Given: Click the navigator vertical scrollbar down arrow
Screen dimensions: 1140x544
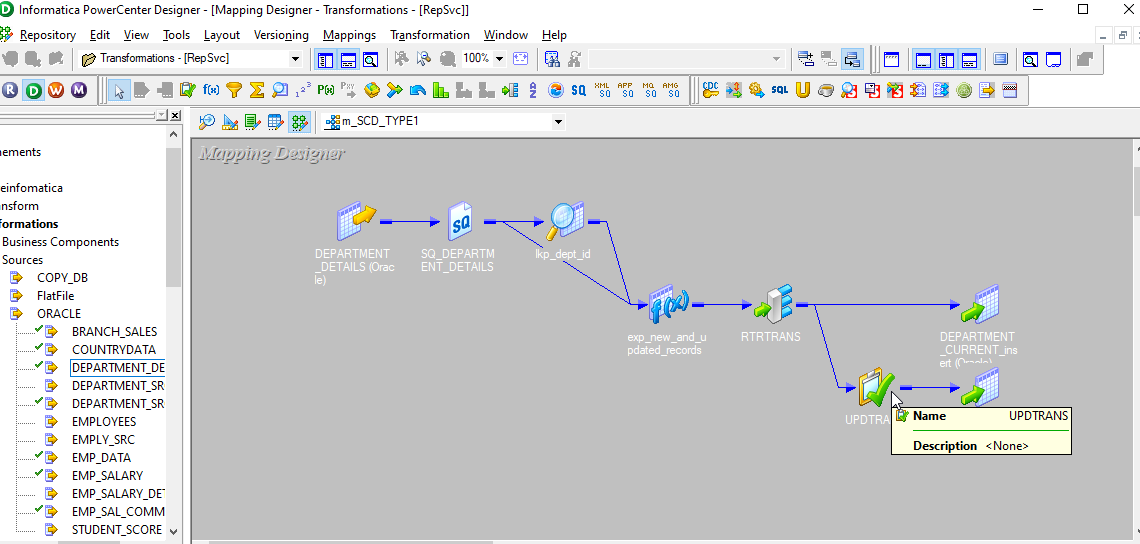Looking at the screenshot, I should [x=174, y=532].
